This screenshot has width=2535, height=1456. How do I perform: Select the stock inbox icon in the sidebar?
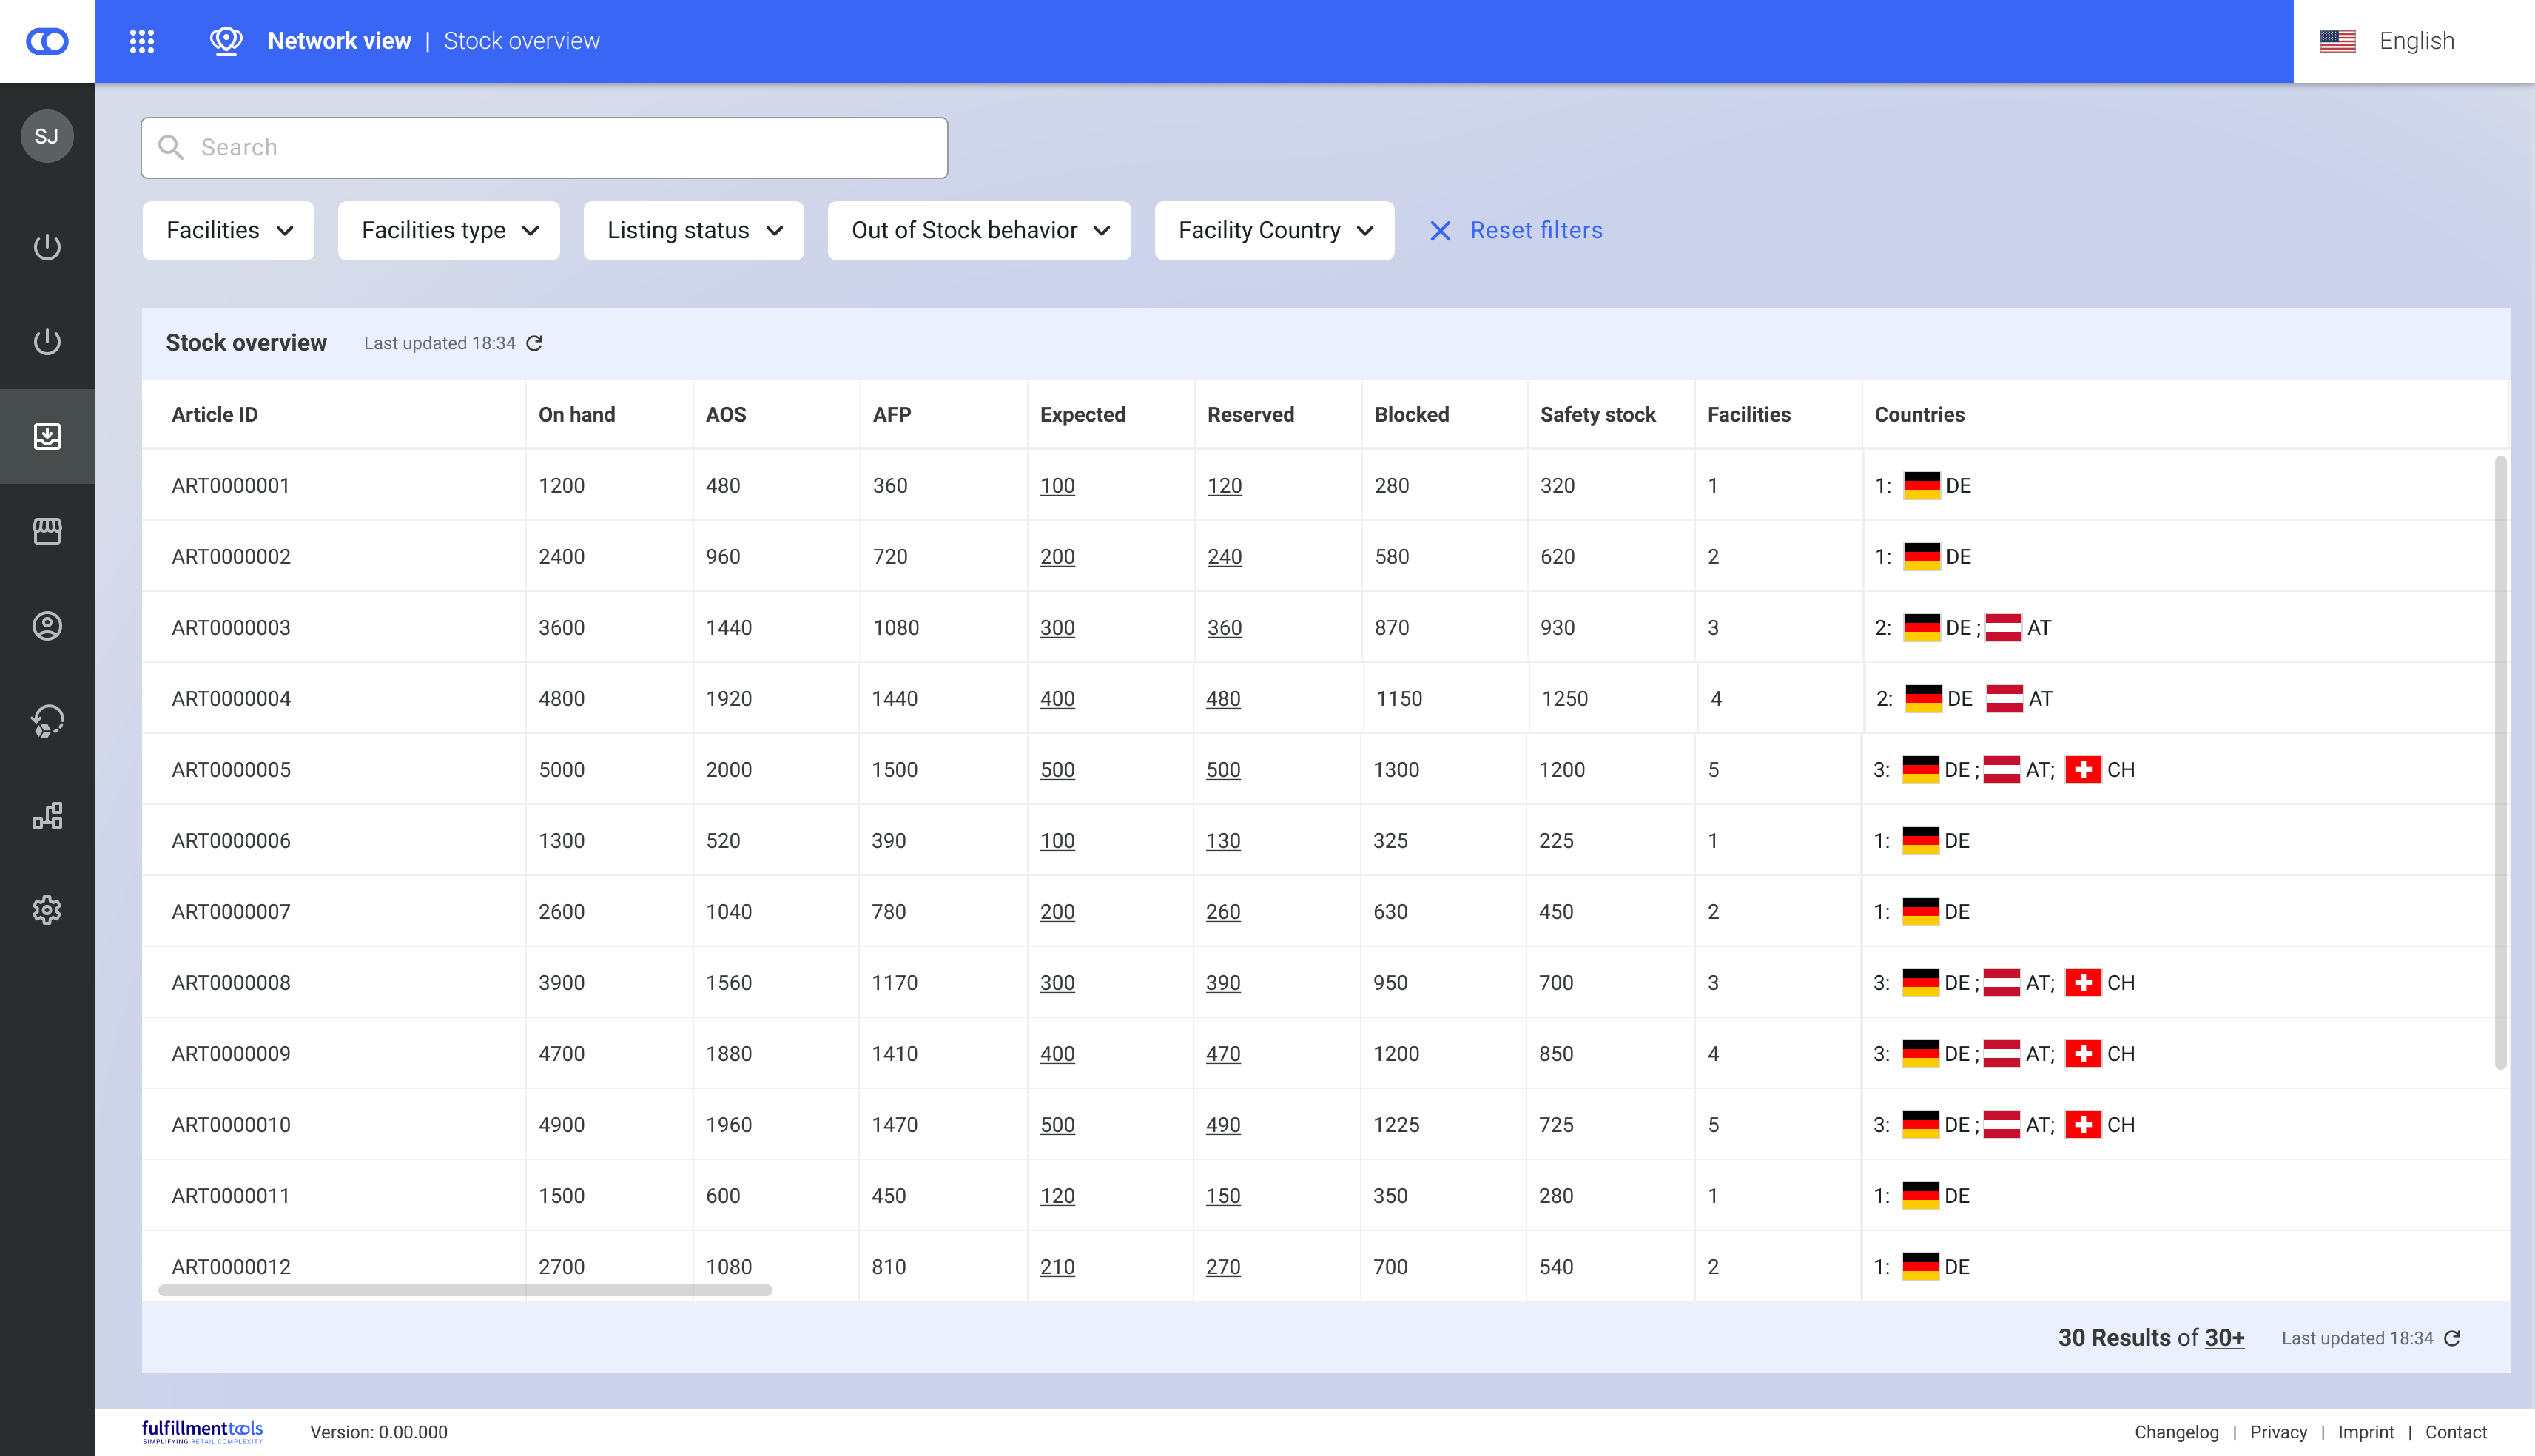(47, 436)
